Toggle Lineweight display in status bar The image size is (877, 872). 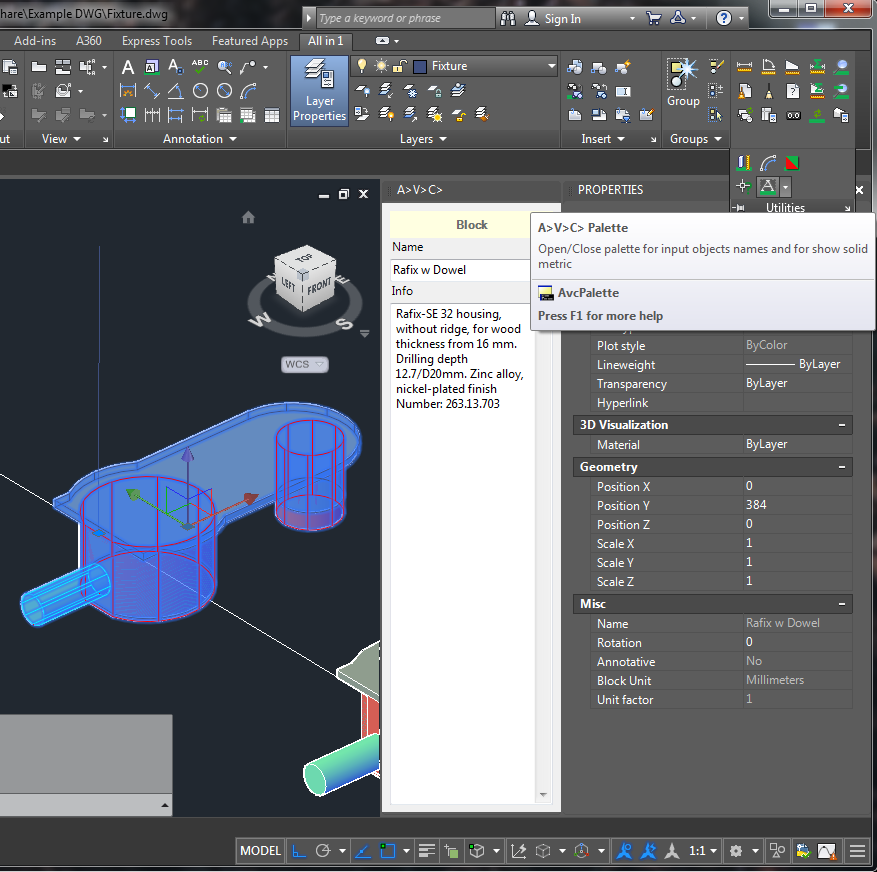427,851
